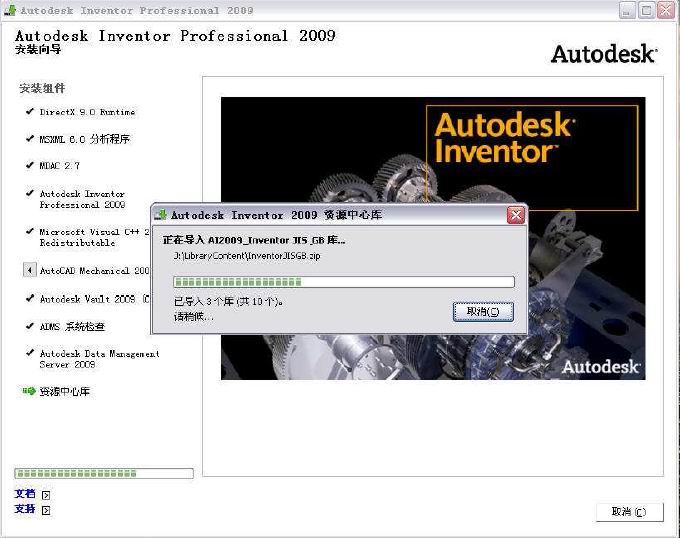Screen dimensions: 680x538
Task: Click the 请稍候... text in the dialog
Action: point(193,316)
